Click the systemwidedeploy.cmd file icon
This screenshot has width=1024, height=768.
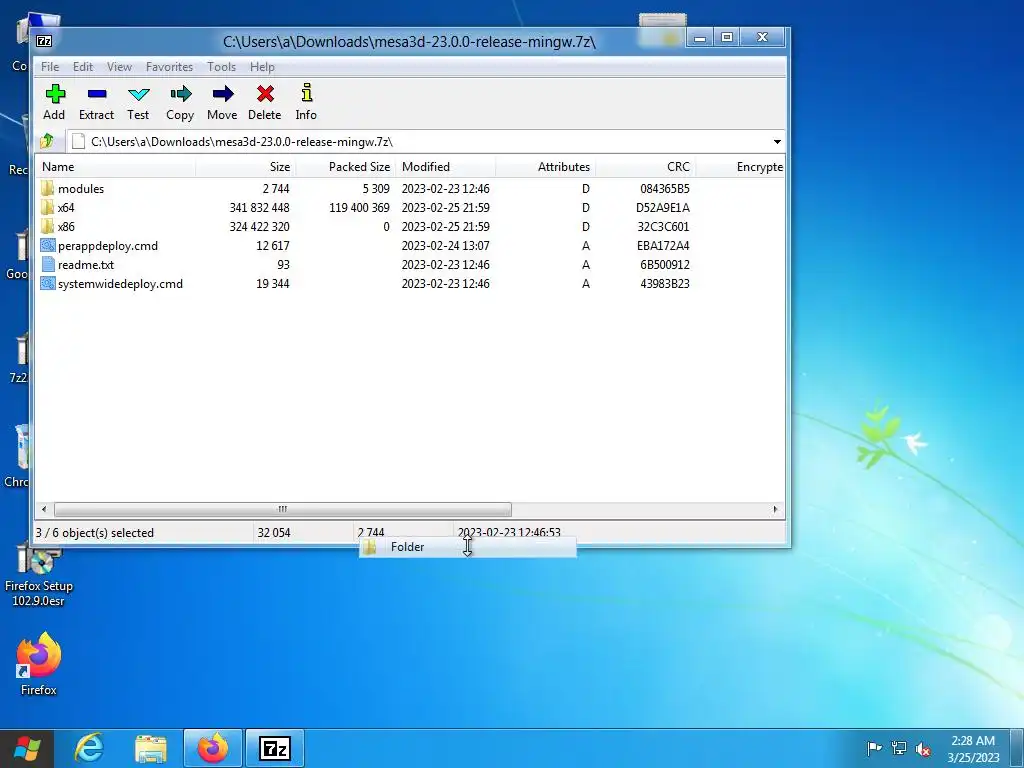click(48, 283)
